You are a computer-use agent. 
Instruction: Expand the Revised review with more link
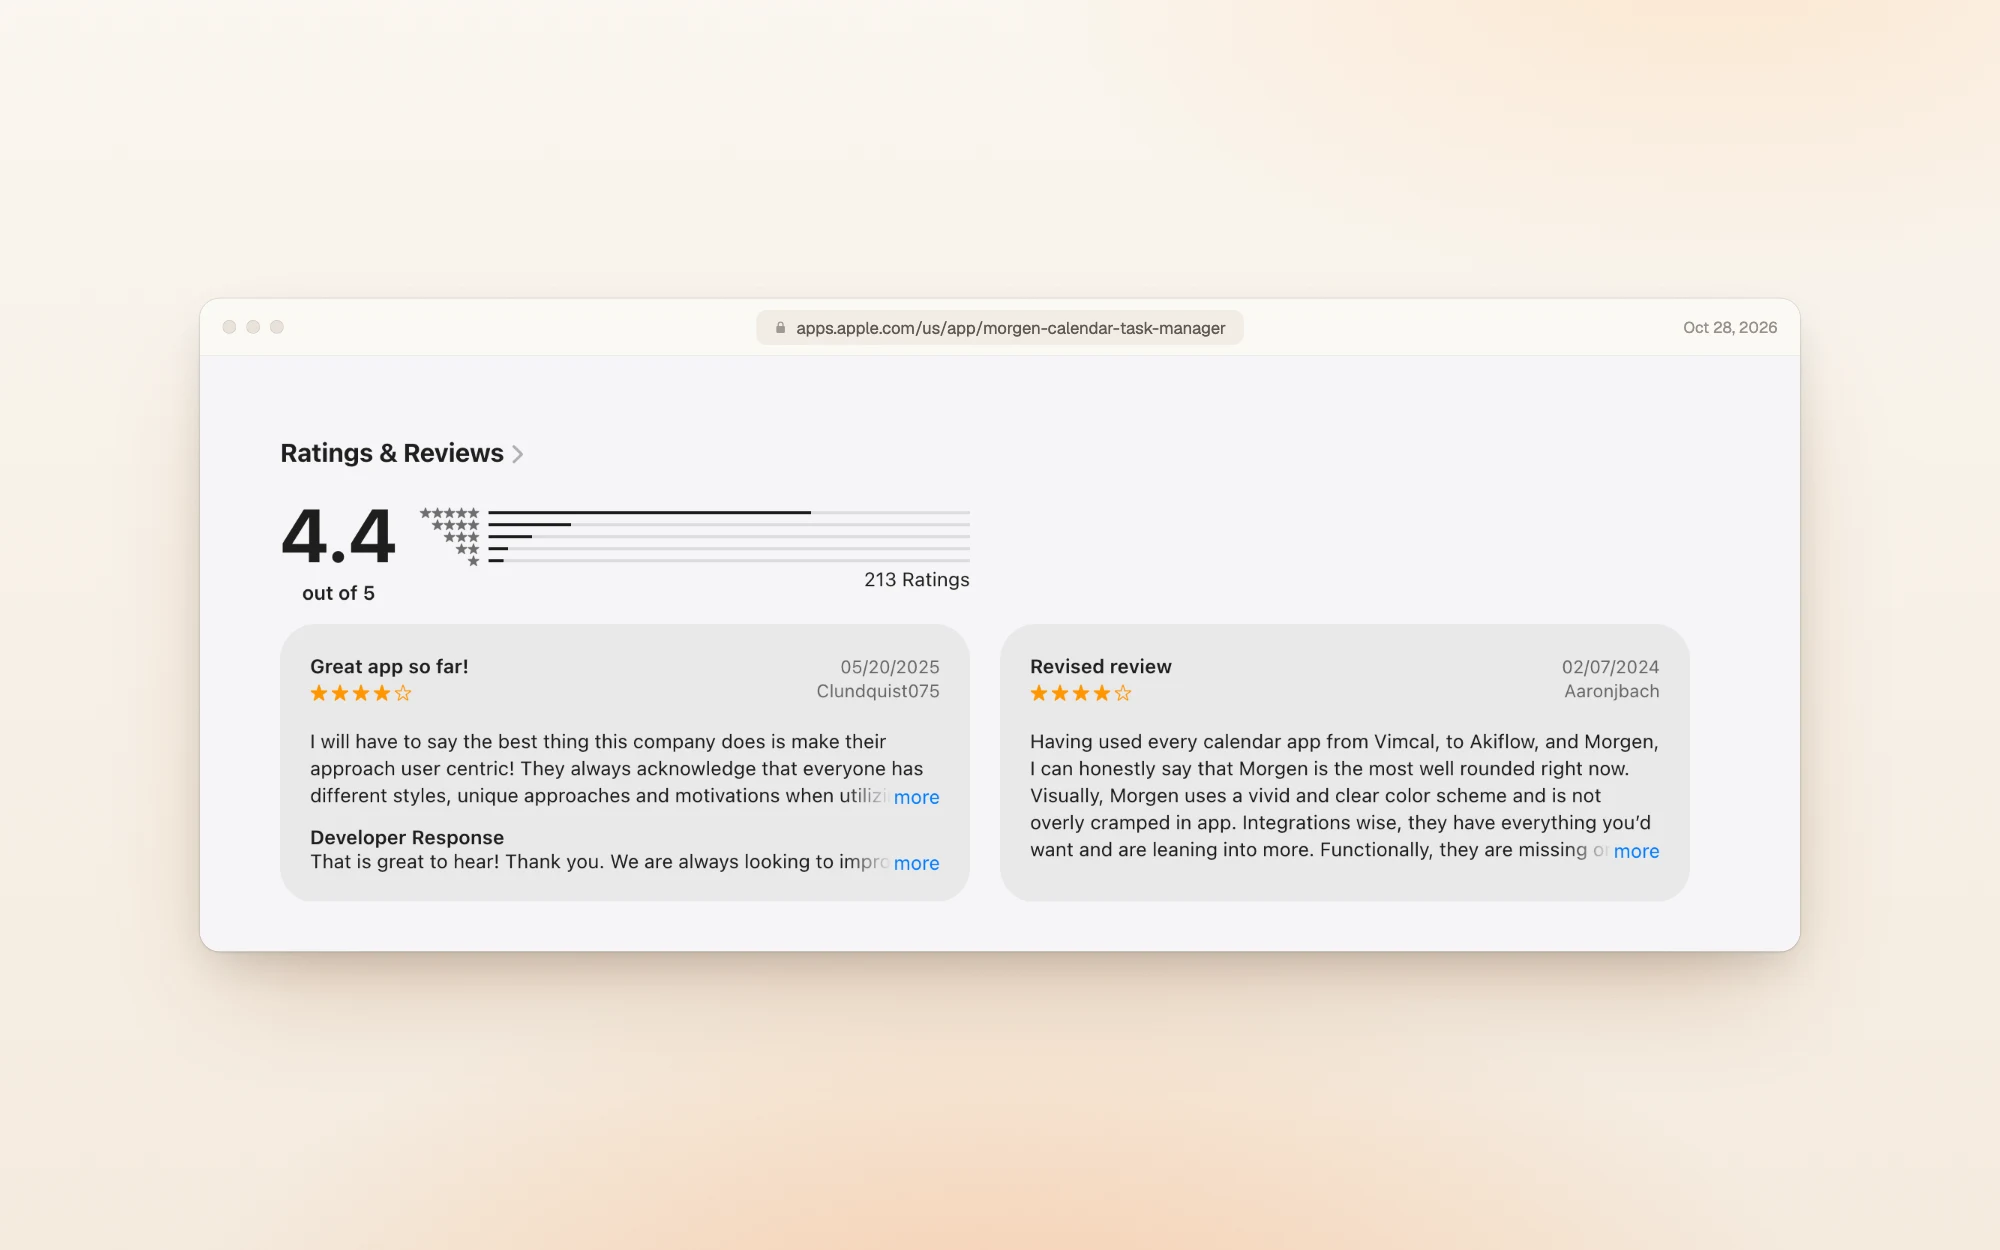coord(1636,851)
